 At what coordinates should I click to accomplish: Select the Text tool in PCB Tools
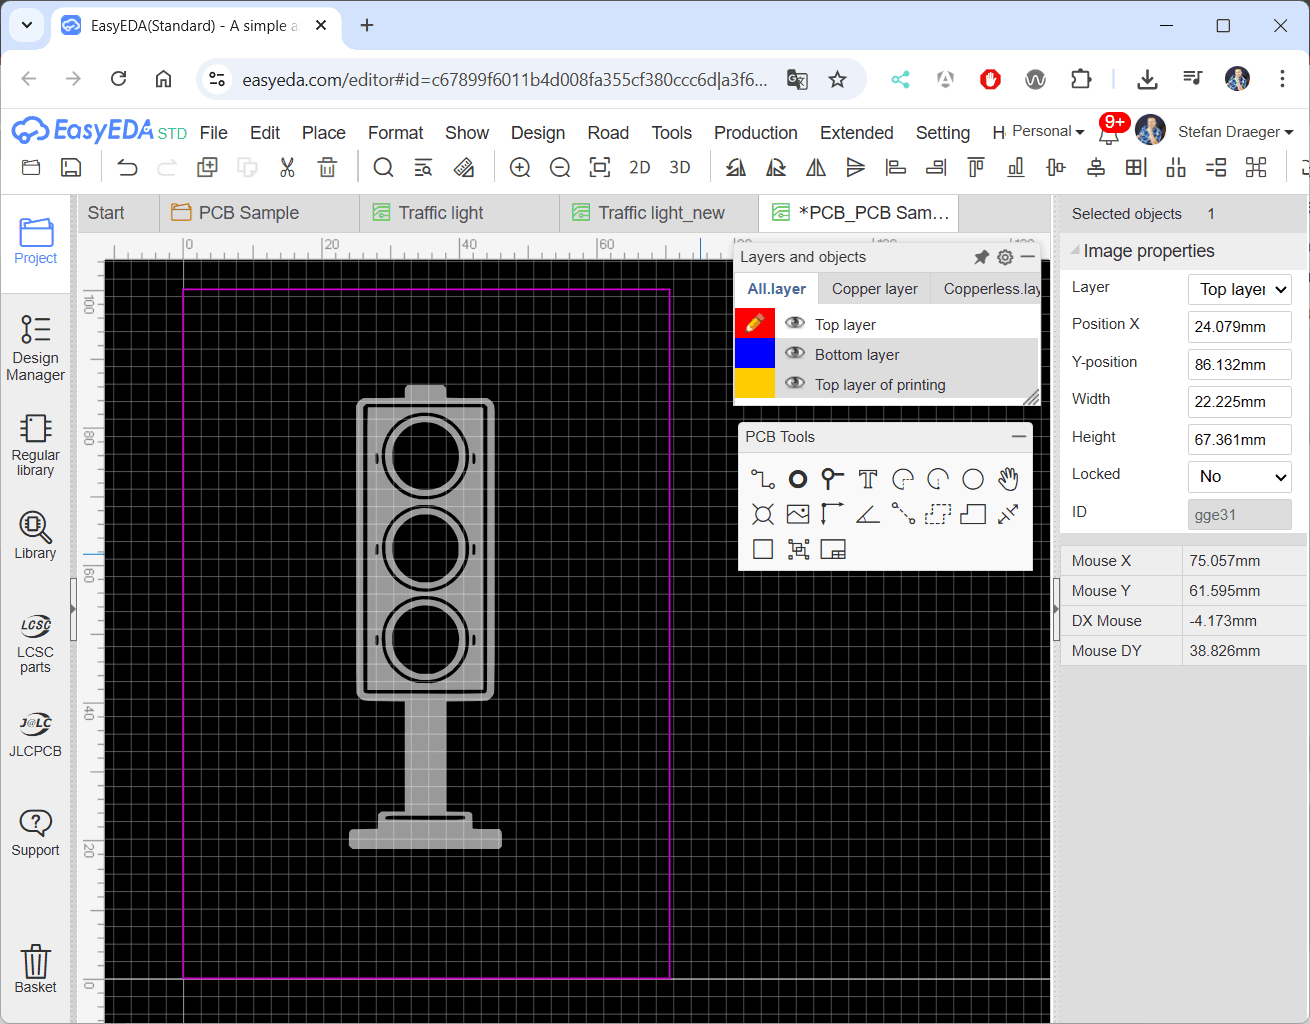(867, 480)
